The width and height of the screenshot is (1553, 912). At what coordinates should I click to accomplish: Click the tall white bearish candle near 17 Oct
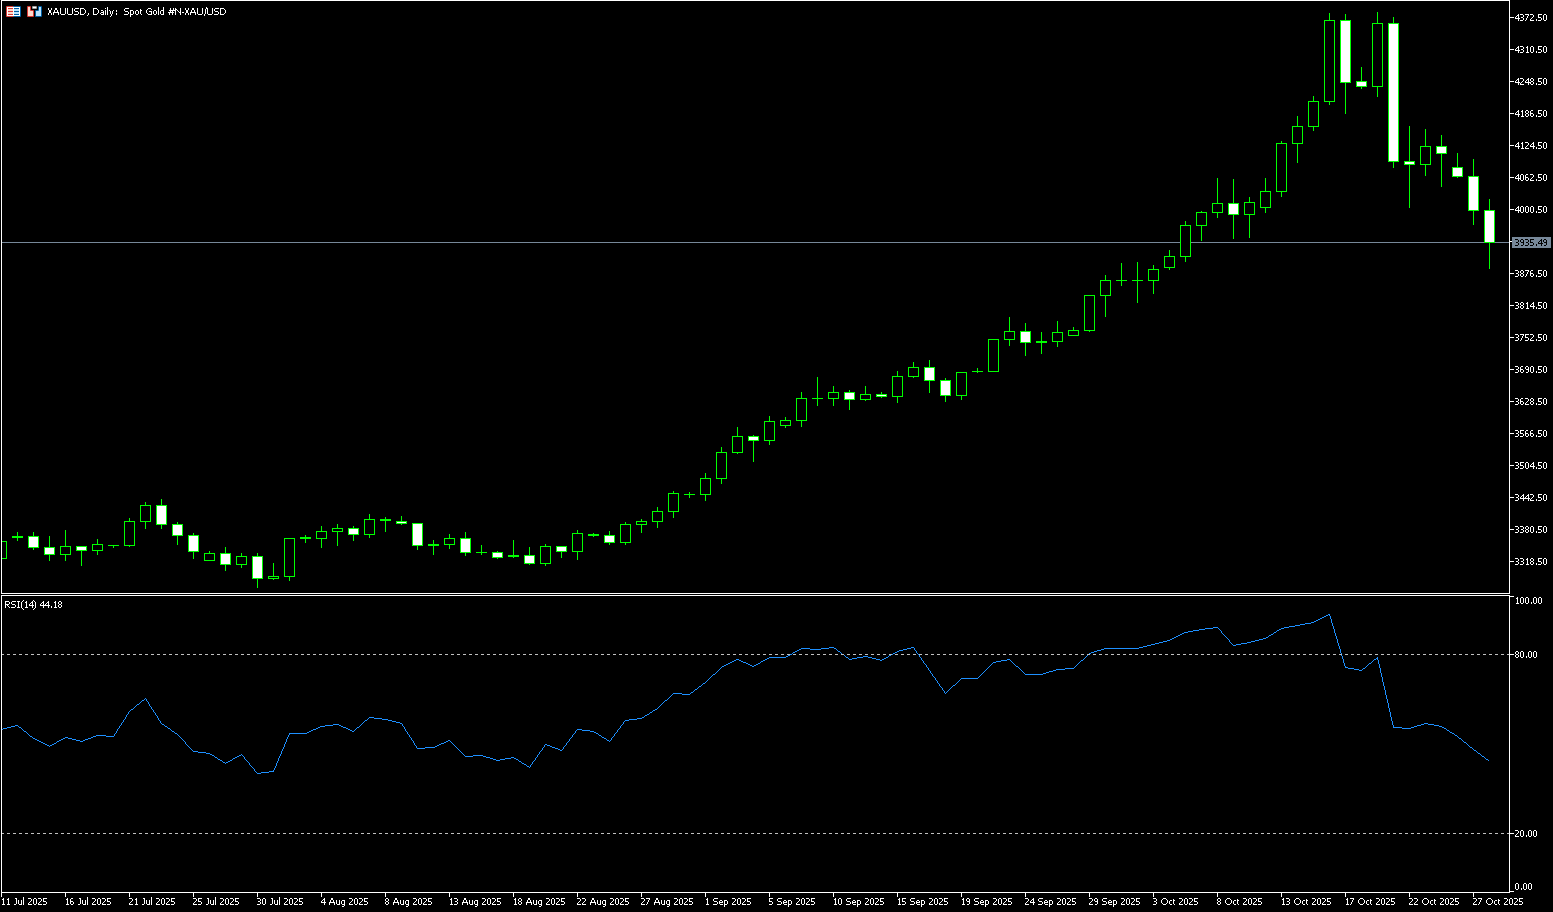1393,92
